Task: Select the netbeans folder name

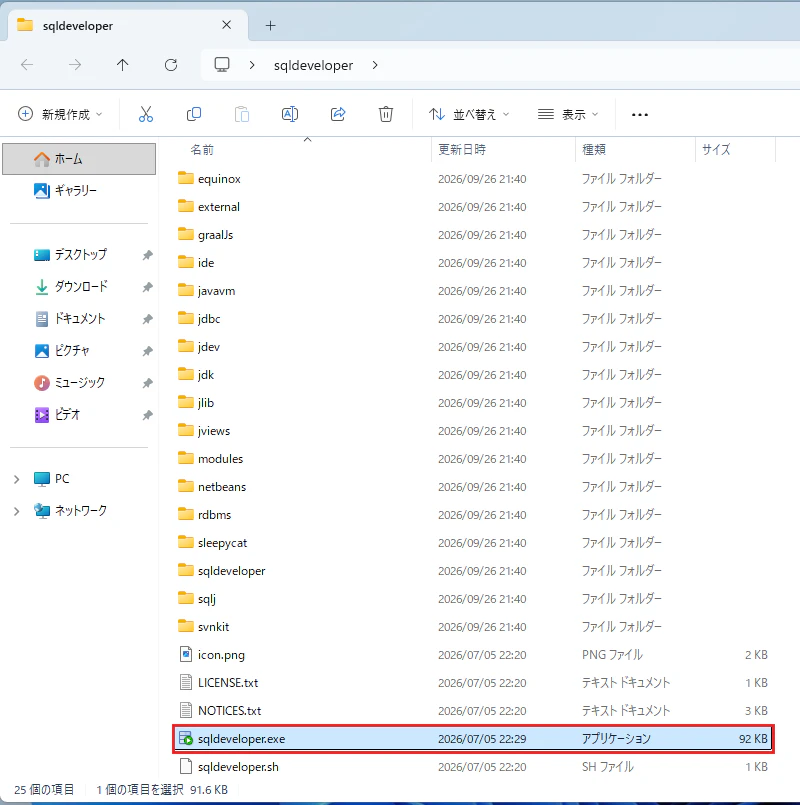Action: [222, 487]
